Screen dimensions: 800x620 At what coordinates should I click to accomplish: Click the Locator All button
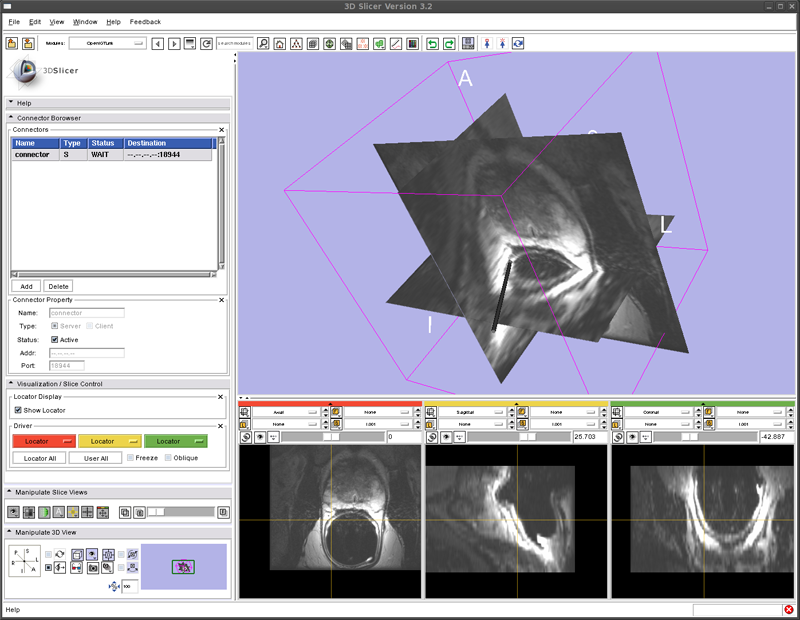tap(40, 458)
